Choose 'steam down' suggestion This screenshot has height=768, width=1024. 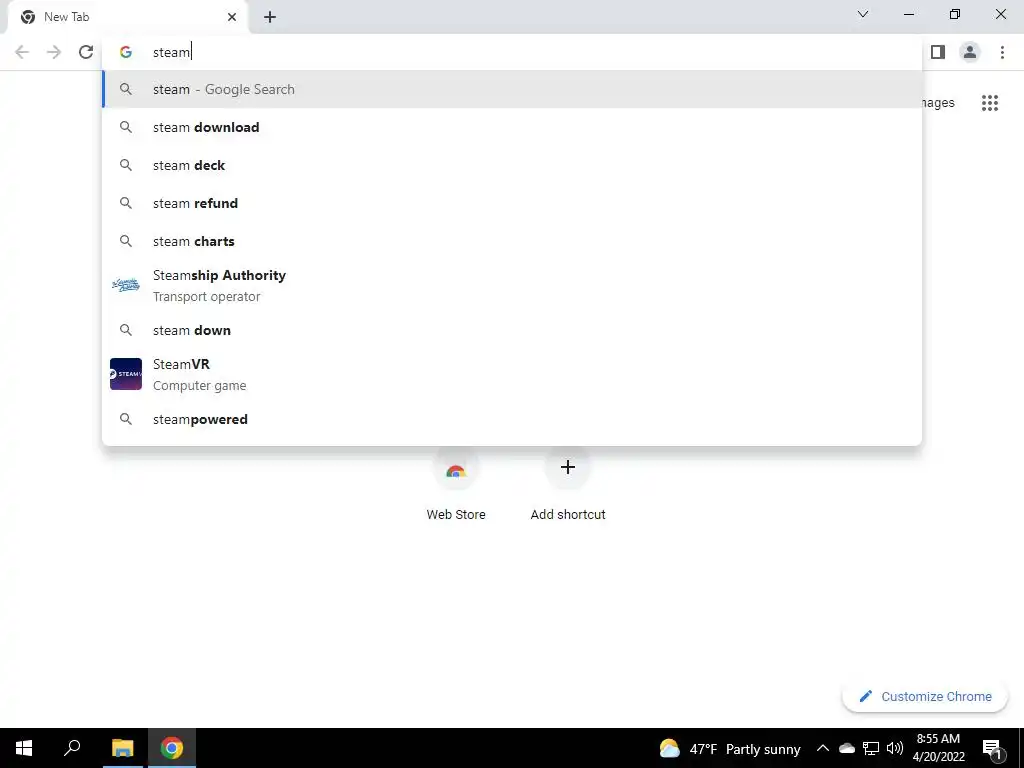512,330
